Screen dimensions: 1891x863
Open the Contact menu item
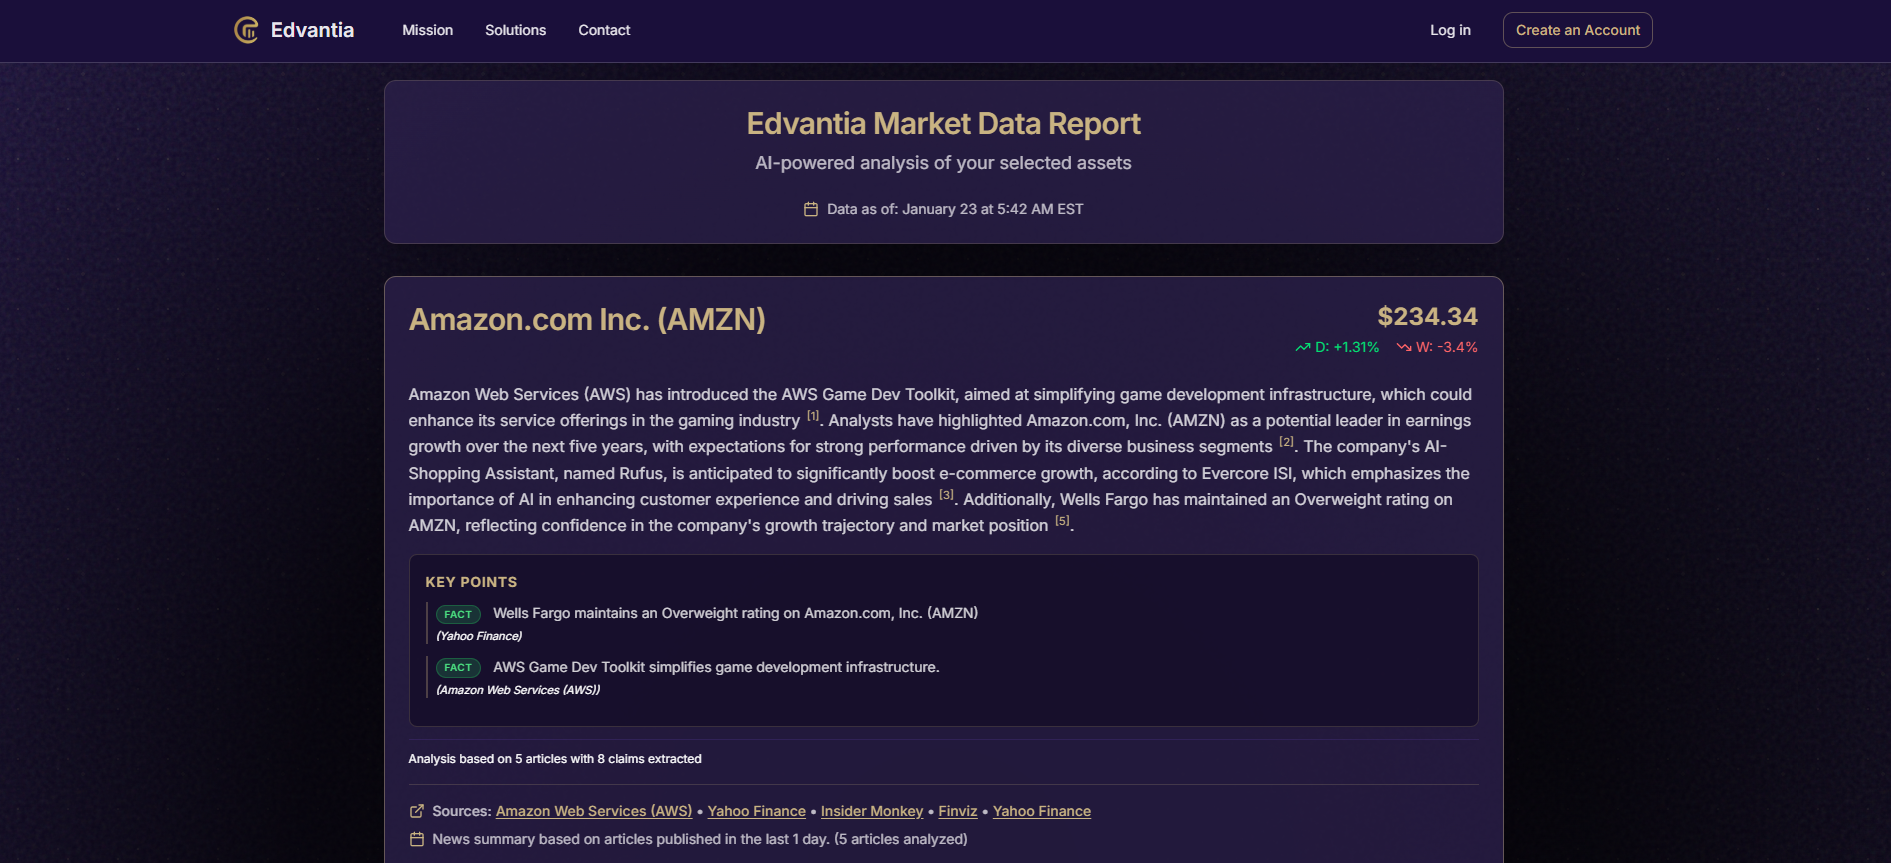604,30
